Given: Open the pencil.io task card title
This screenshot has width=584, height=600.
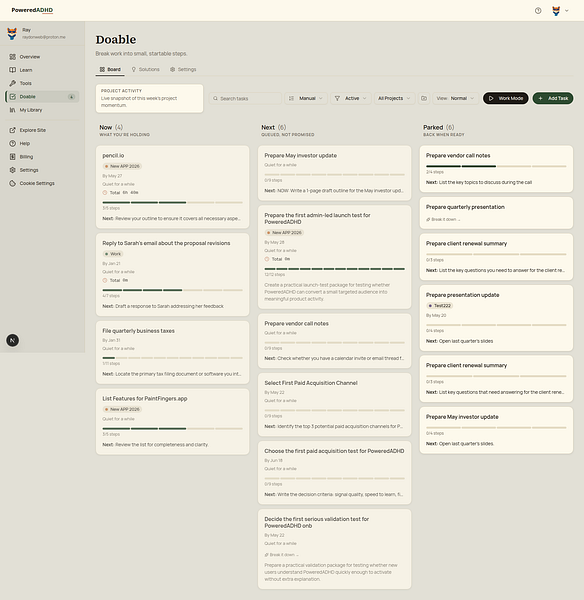Looking at the screenshot, I should pos(113,155).
